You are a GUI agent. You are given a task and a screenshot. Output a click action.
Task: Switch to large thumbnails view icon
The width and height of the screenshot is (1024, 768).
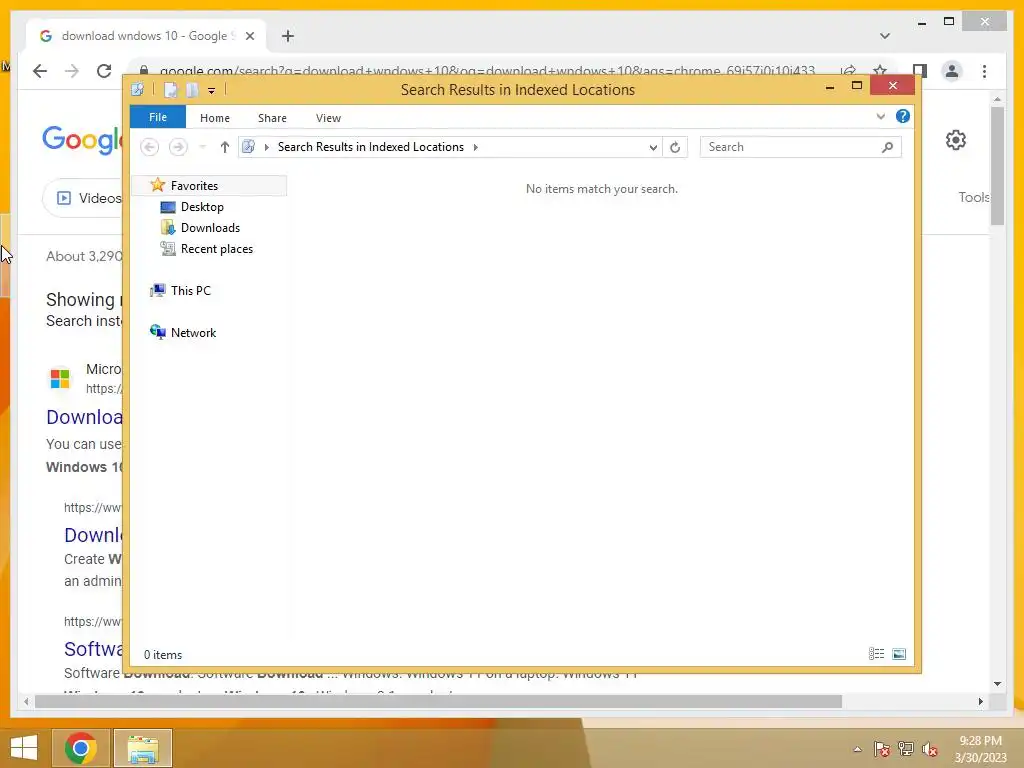[x=899, y=654]
